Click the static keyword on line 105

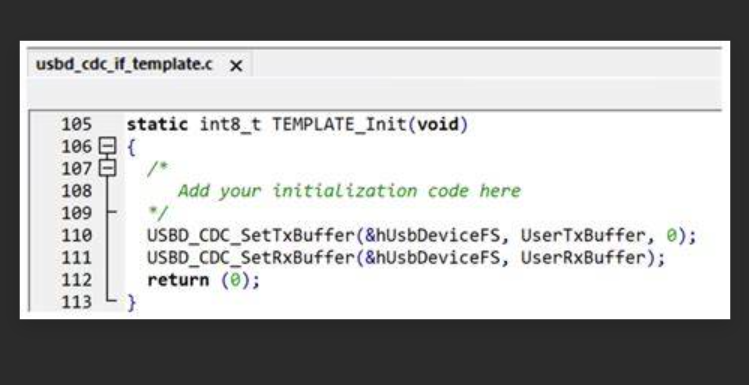tap(157, 125)
